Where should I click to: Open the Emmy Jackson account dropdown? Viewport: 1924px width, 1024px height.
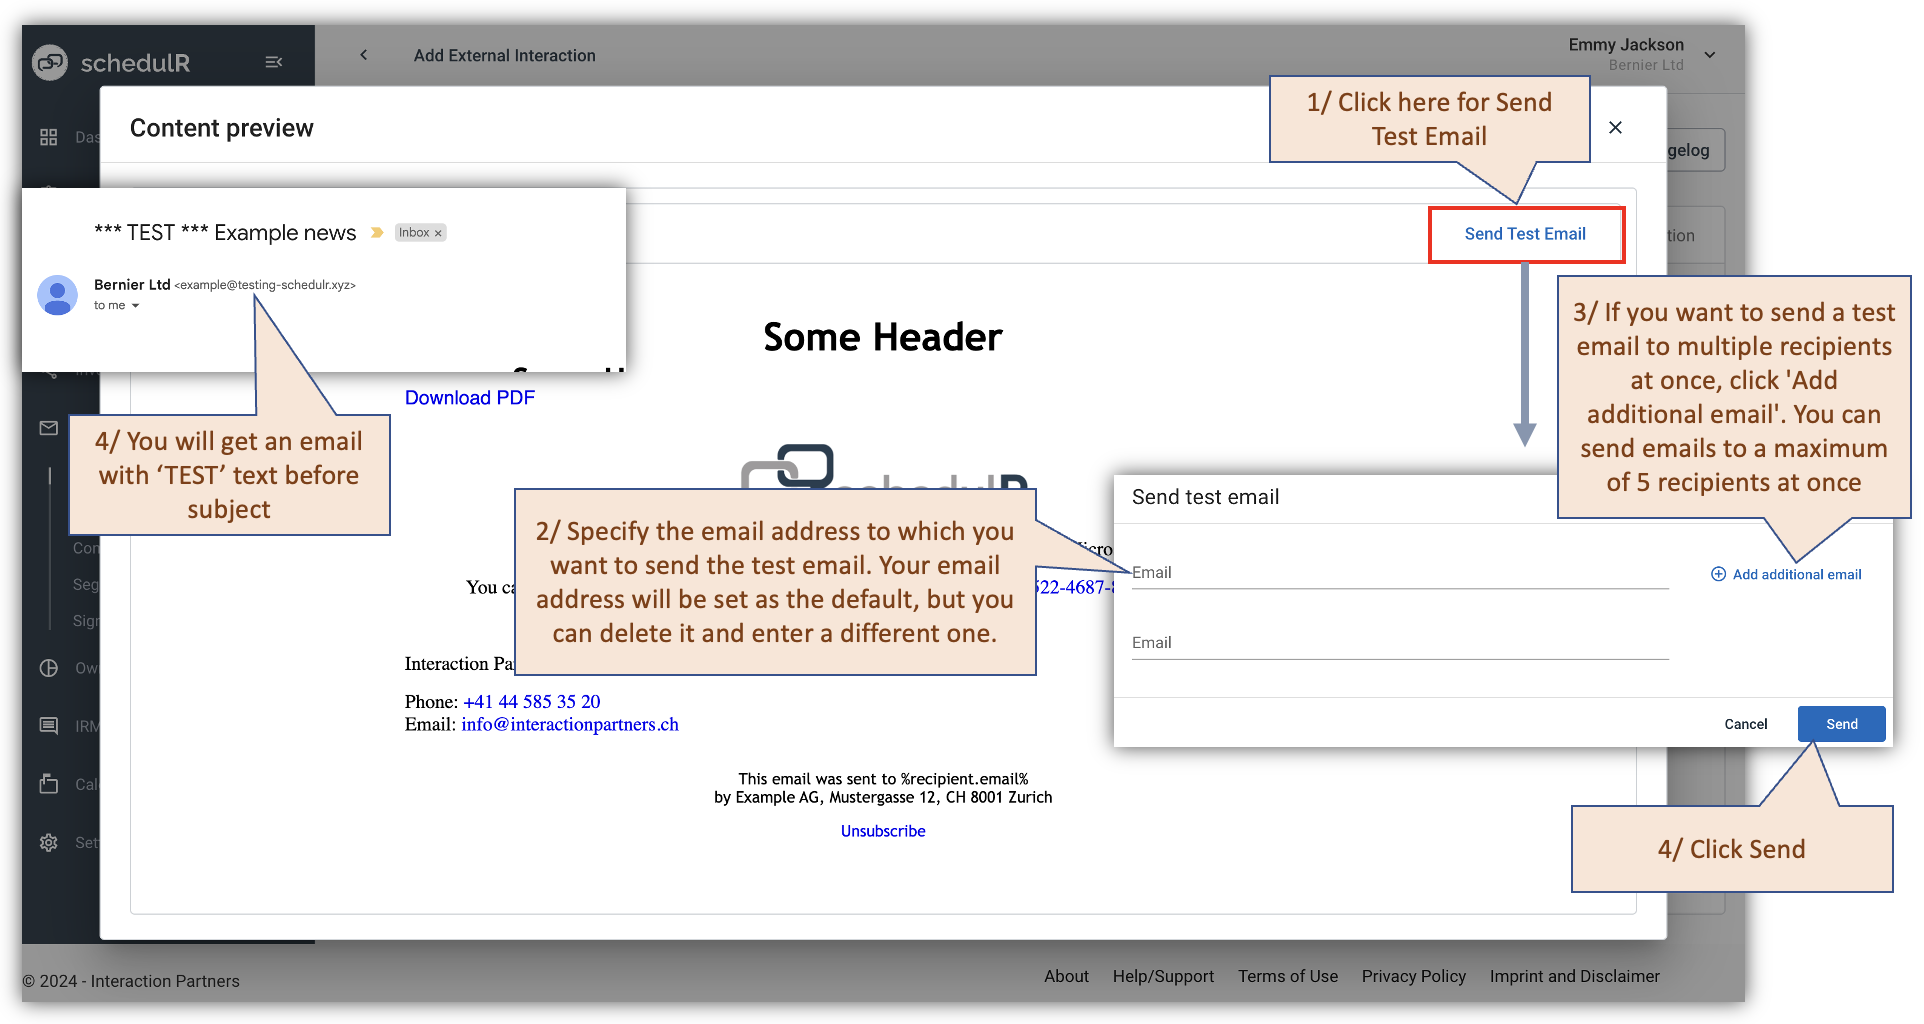[x=1709, y=55]
